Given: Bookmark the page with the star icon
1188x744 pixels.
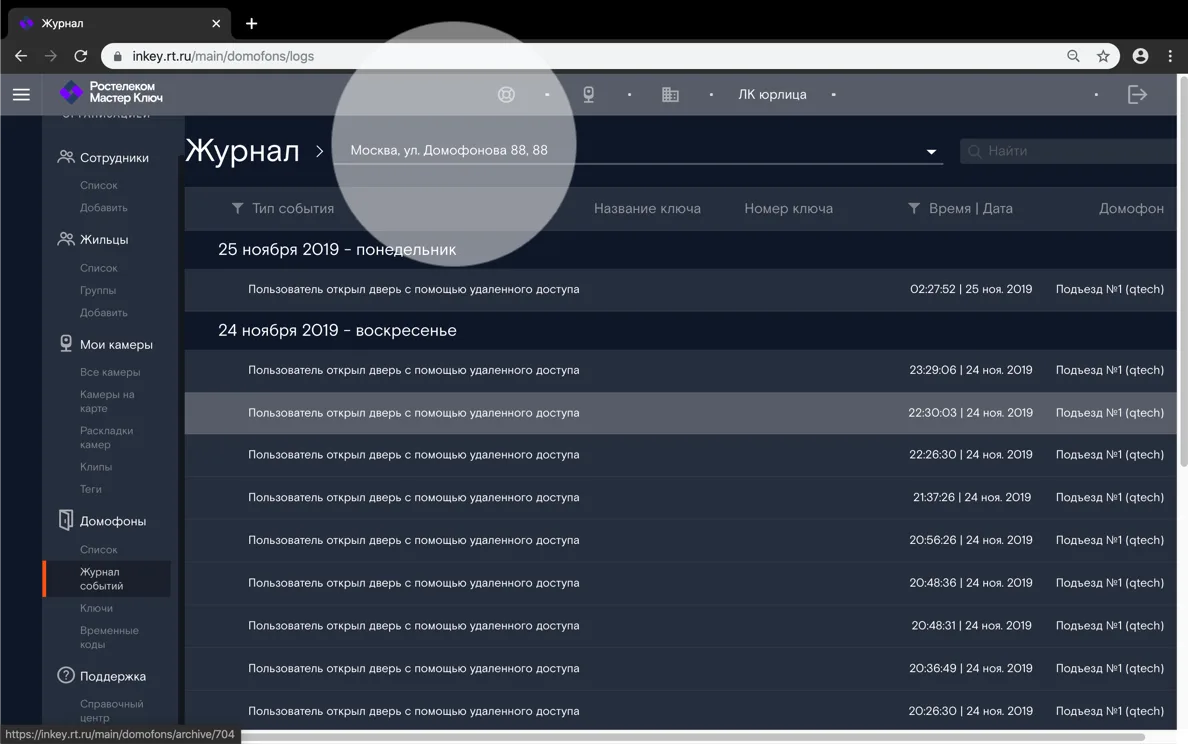Looking at the screenshot, I should coord(1103,56).
